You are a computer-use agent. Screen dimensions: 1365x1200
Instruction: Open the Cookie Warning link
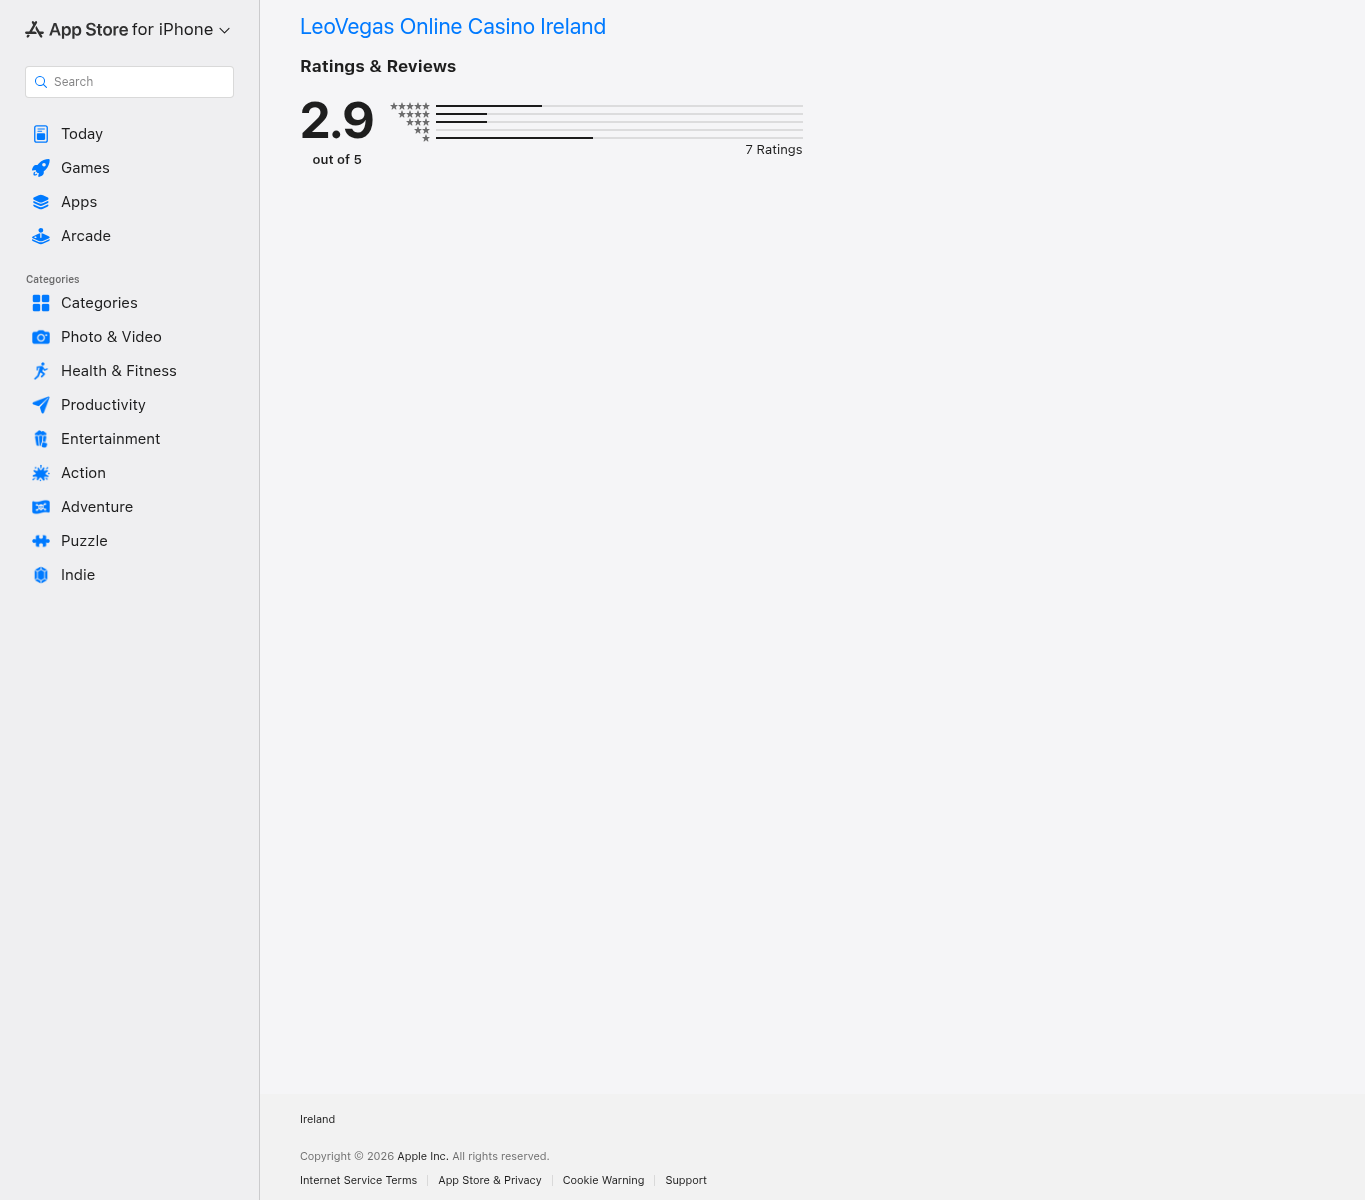pos(603,1180)
